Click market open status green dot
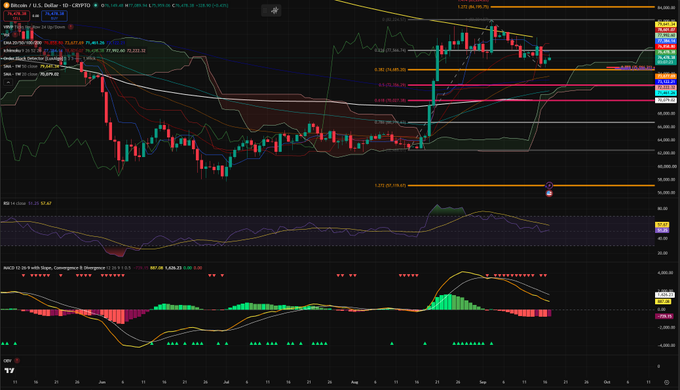The image size is (680, 390). point(95,5)
